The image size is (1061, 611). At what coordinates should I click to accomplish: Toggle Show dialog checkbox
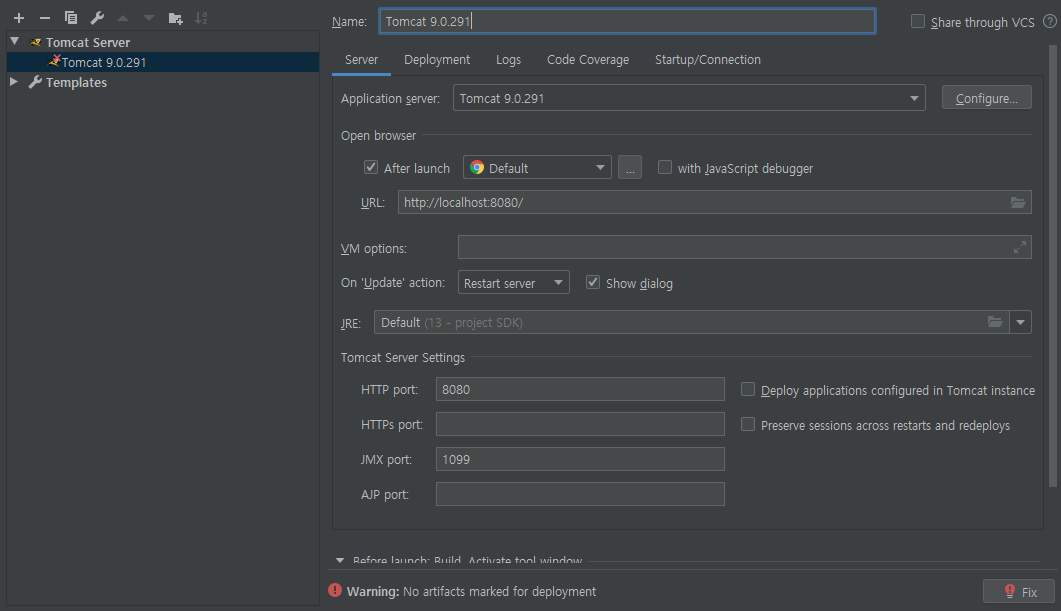593,282
